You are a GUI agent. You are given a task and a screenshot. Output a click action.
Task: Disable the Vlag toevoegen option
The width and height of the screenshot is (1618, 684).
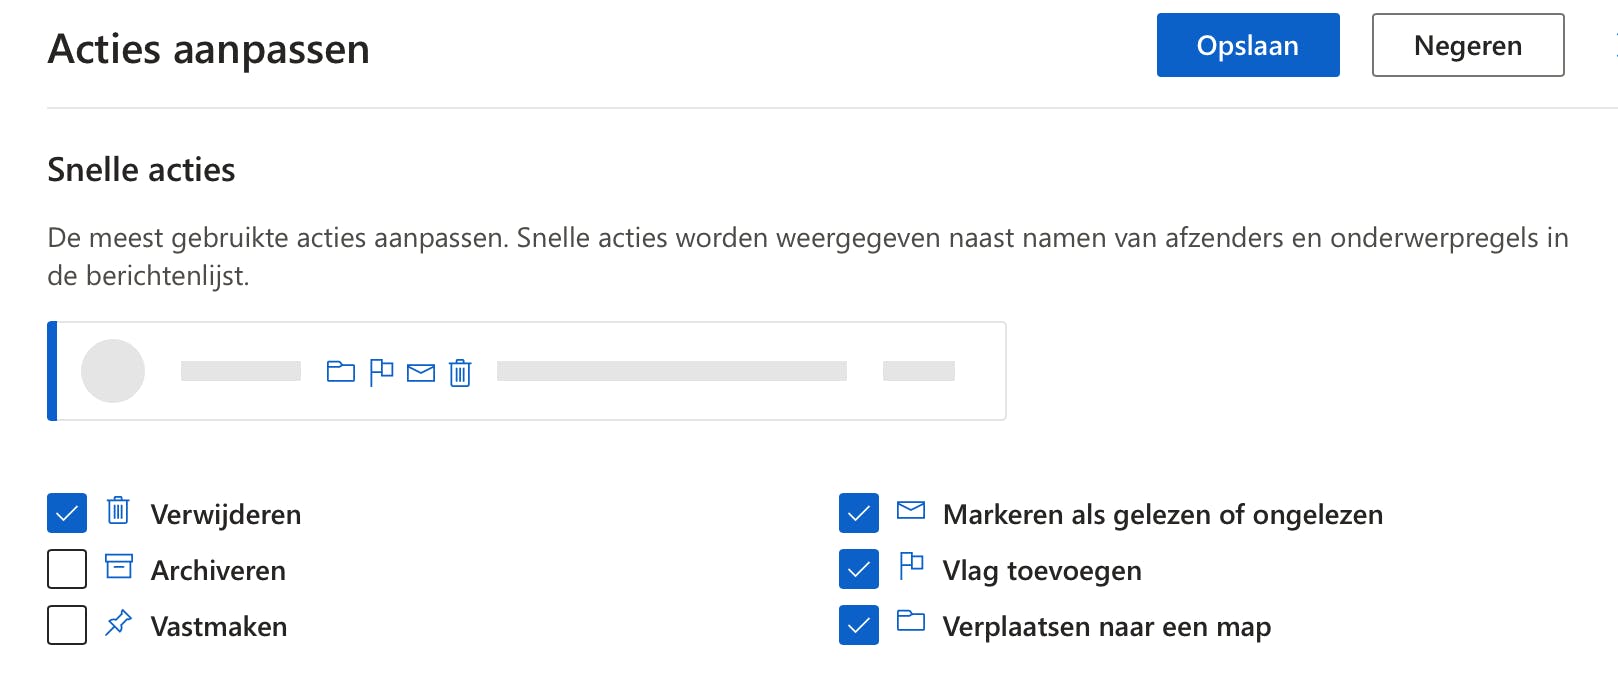tap(858, 569)
